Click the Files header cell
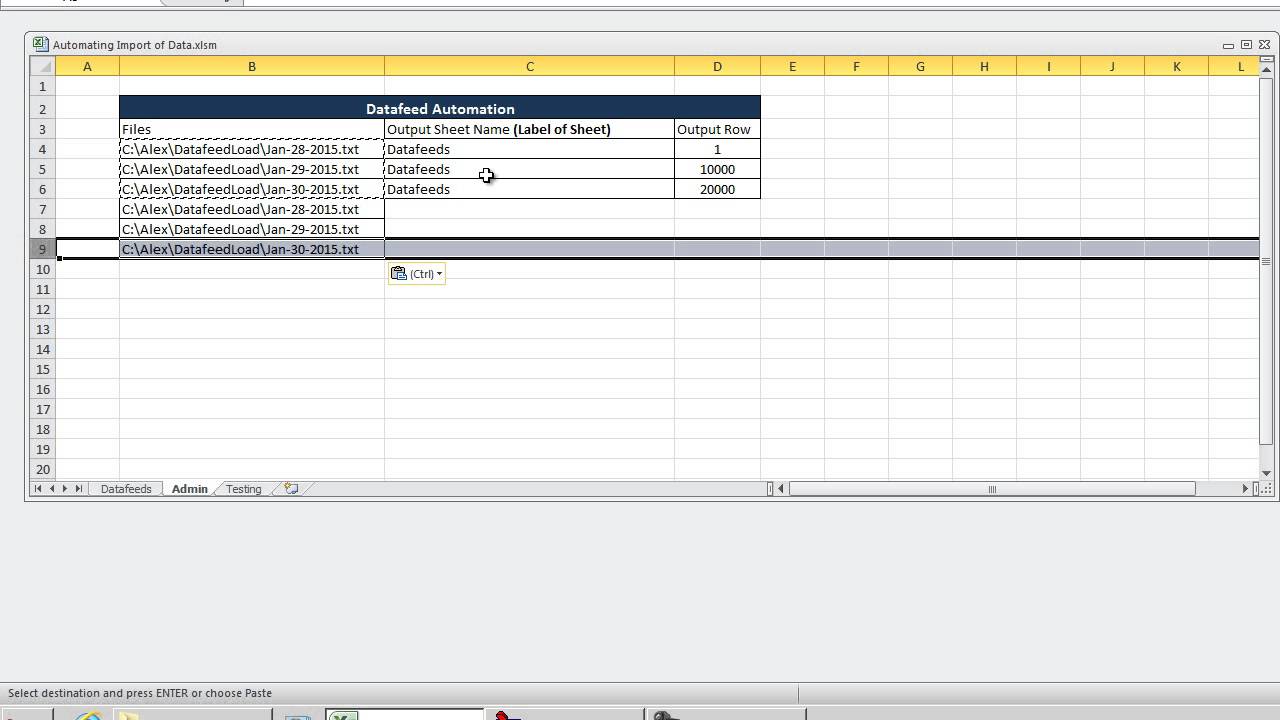 tap(251, 129)
